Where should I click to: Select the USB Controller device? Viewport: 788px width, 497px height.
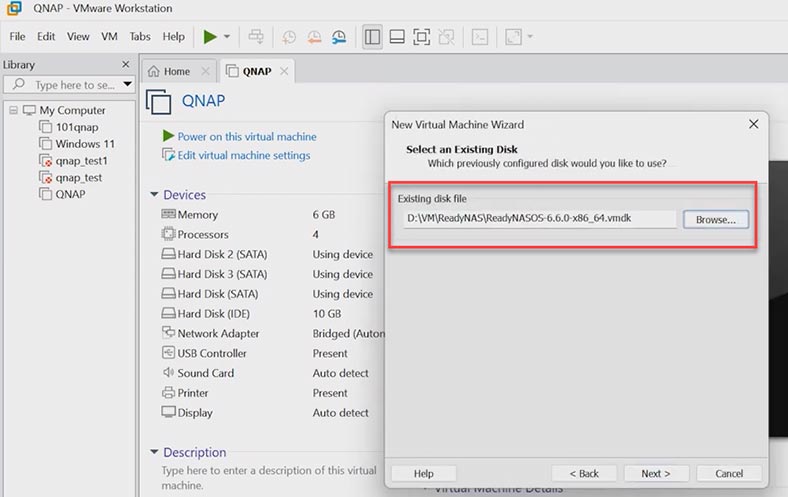(x=212, y=353)
